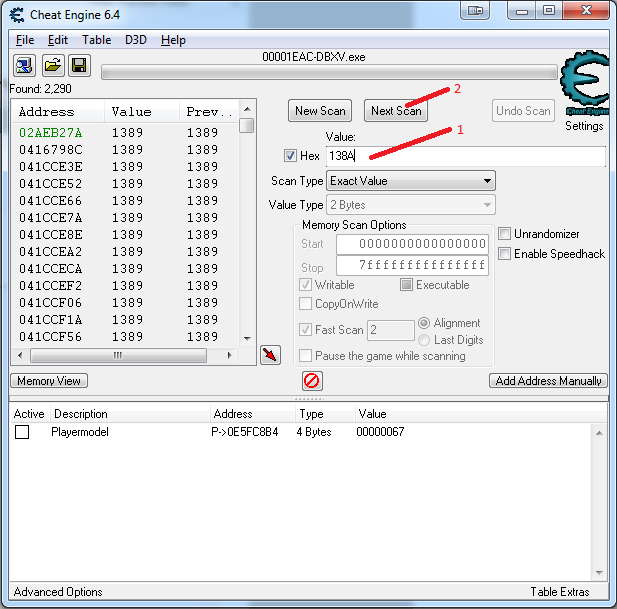This screenshot has width=617, height=609.
Task: Click the results list scroll up arrow
Action: point(247,109)
